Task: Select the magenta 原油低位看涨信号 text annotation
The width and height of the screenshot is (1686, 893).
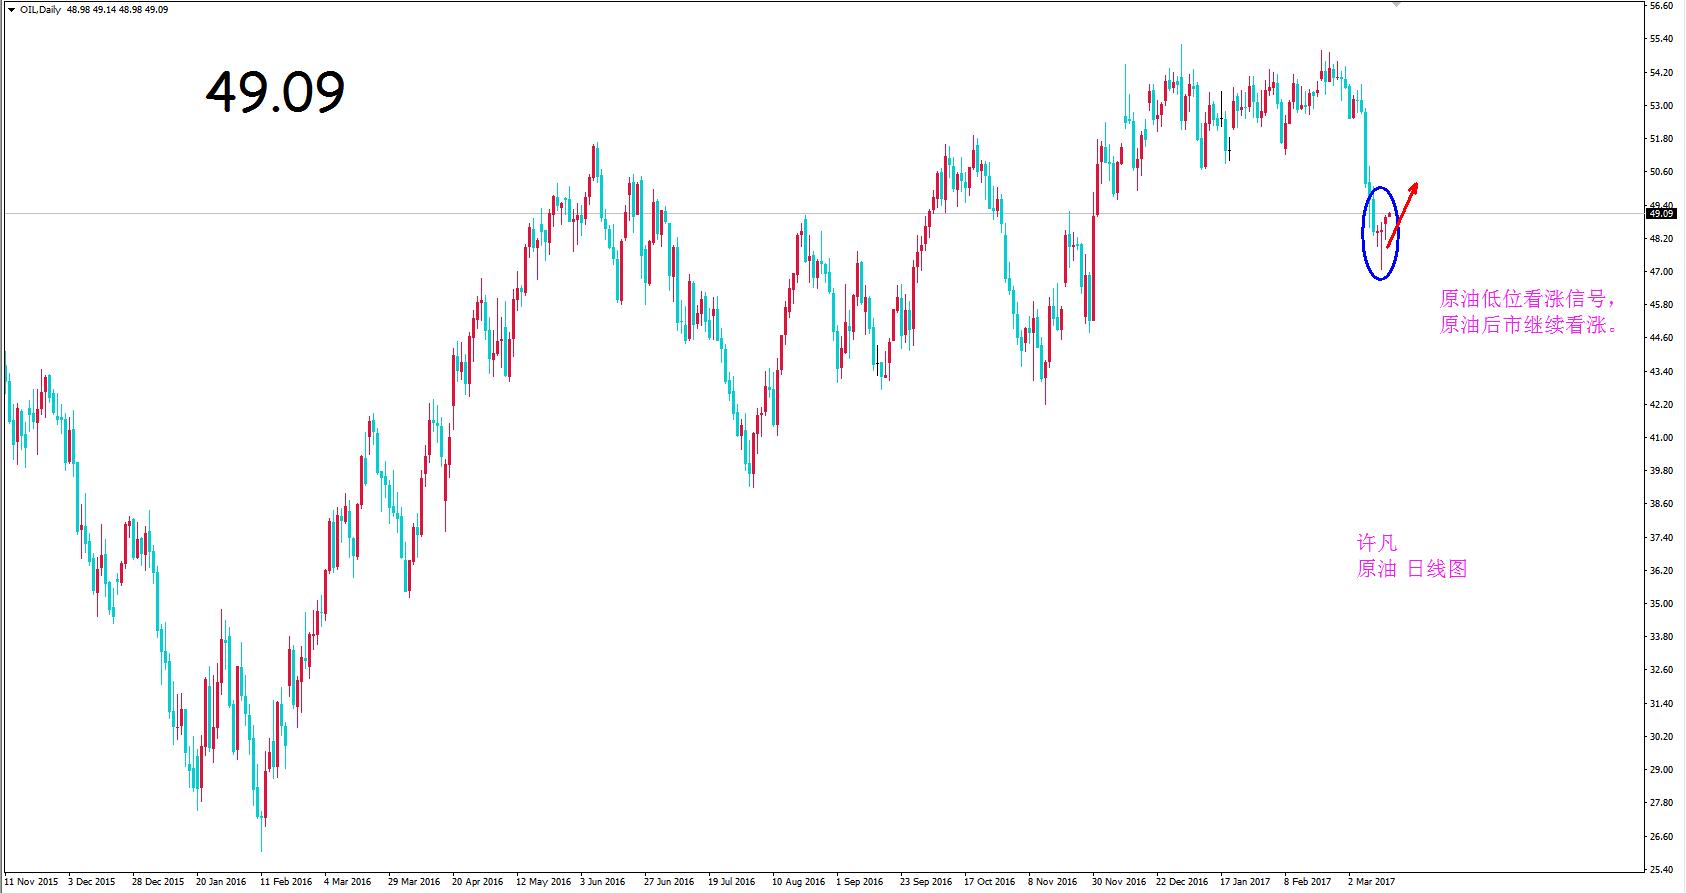Action: (x=1528, y=299)
